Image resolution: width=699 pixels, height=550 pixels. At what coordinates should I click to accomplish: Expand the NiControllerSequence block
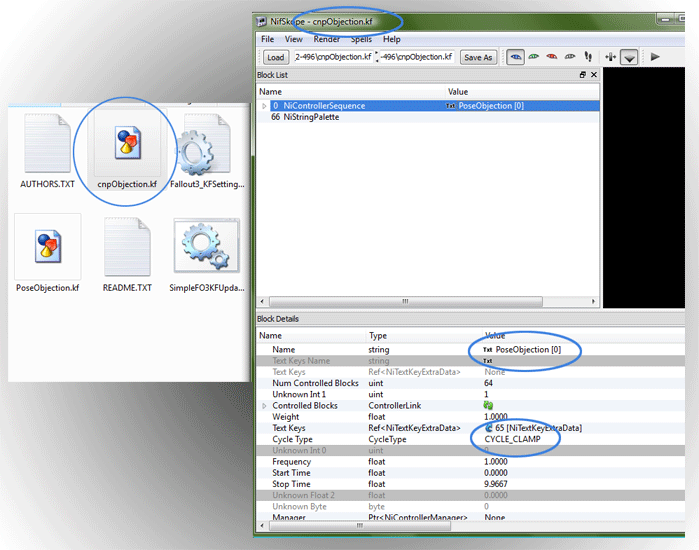pyautogui.click(x=264, y=106)
